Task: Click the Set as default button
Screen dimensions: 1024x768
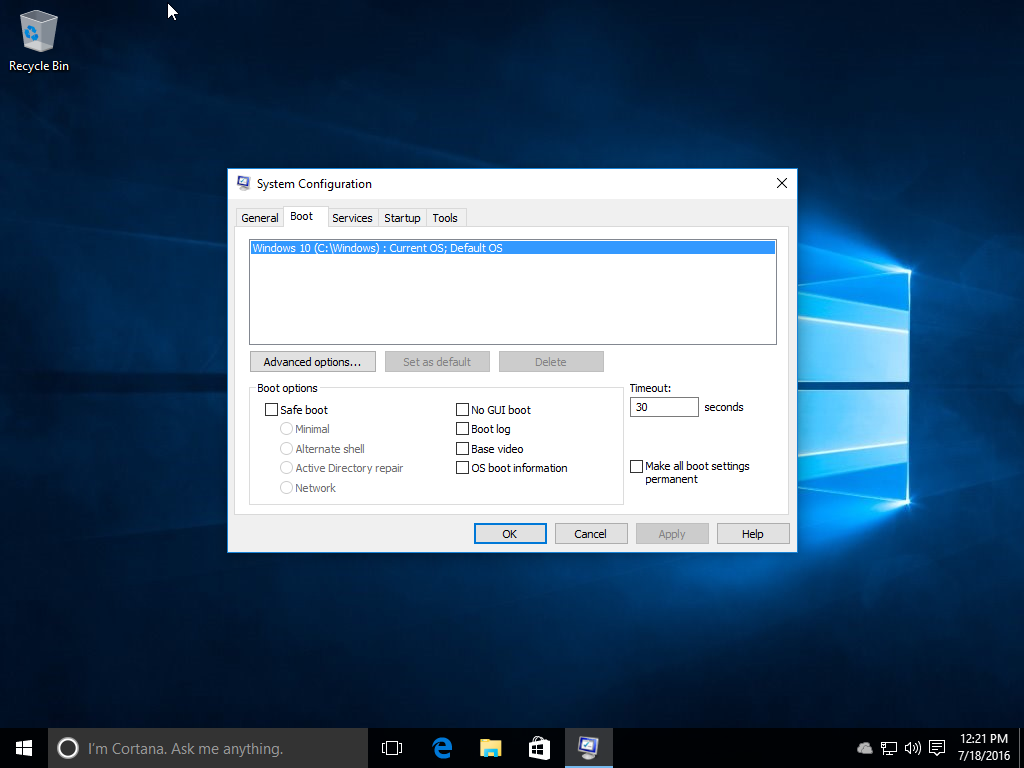Action: [437, 362]
